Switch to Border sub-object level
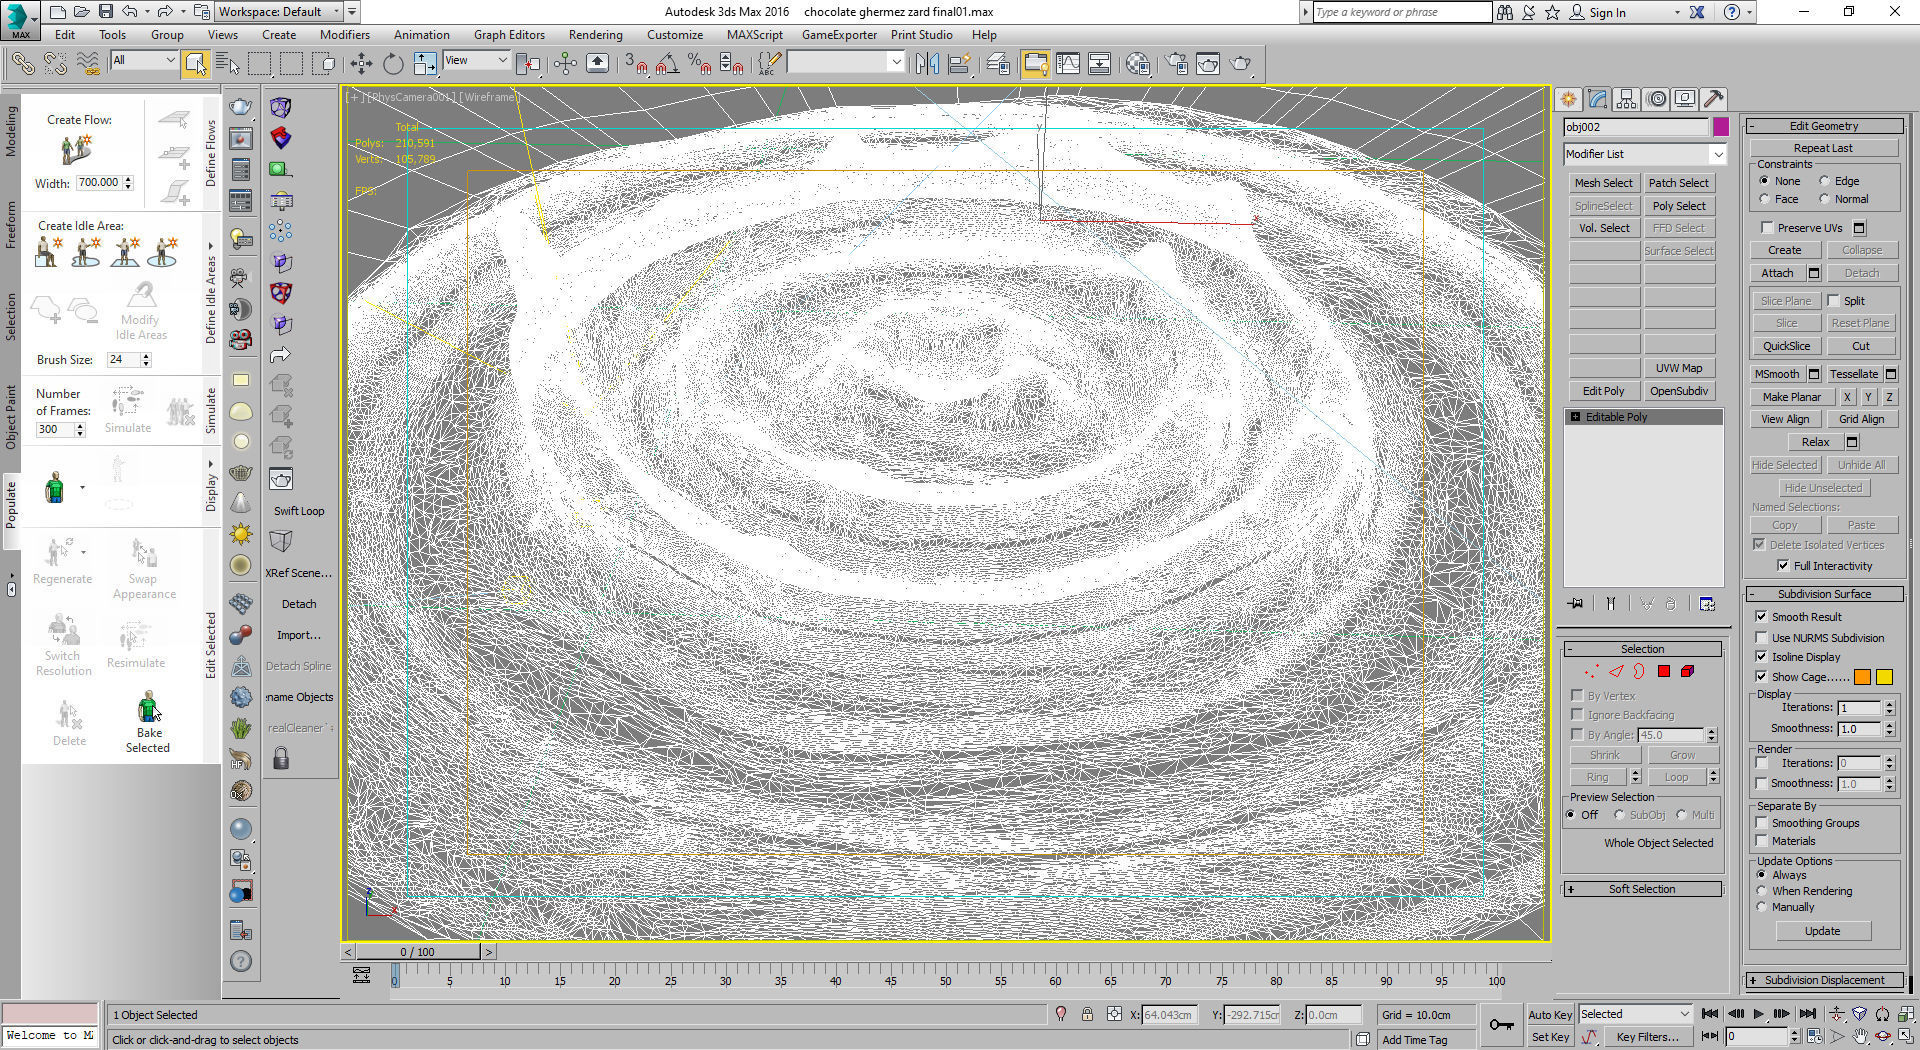The width and height of the screenshot is (1920, 1050). [1639, 671]
